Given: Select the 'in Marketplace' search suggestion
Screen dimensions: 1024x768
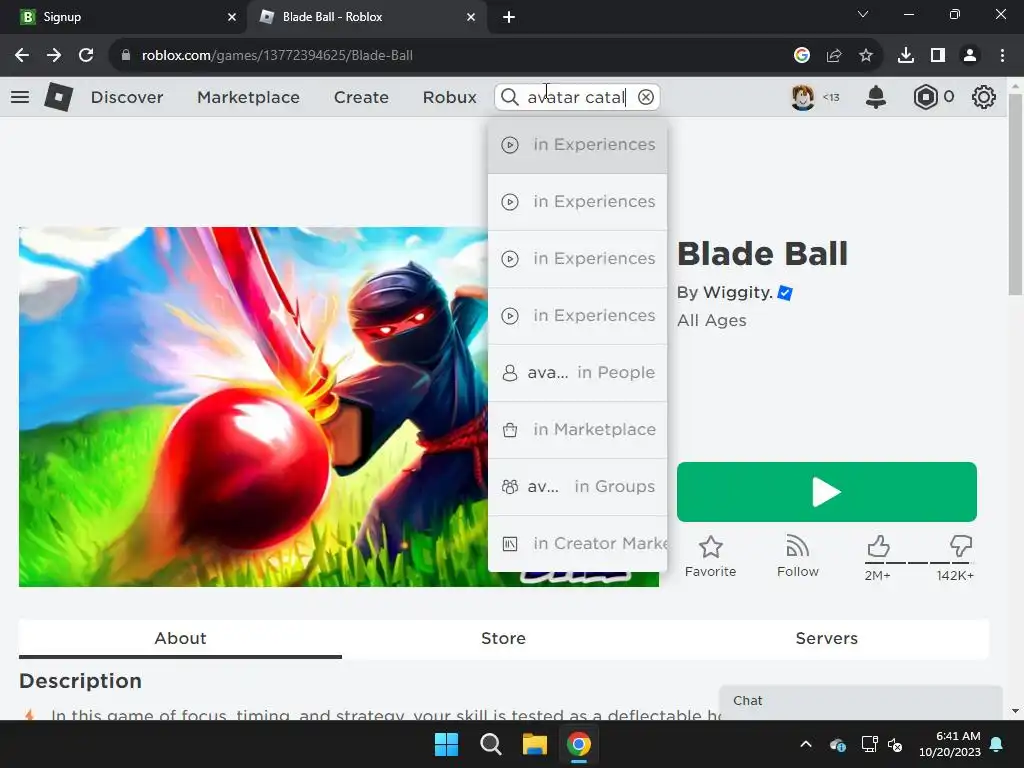Looking at the screenshot, I should pos(577,430).
